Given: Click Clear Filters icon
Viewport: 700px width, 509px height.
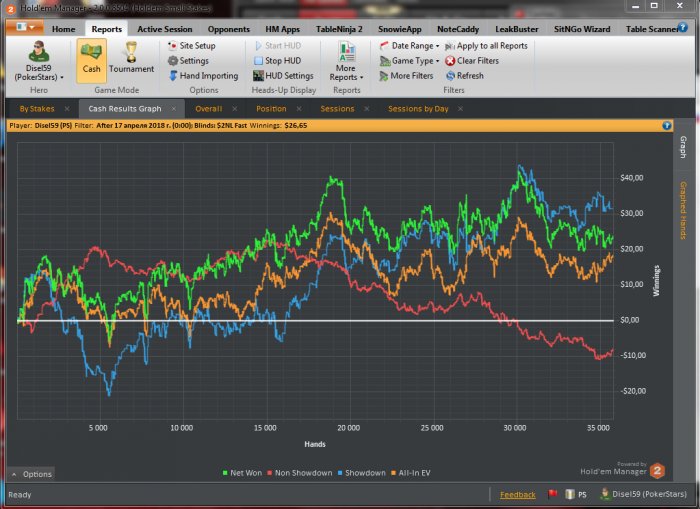Looking at the screenshot, I should click(x=451, y=61).
